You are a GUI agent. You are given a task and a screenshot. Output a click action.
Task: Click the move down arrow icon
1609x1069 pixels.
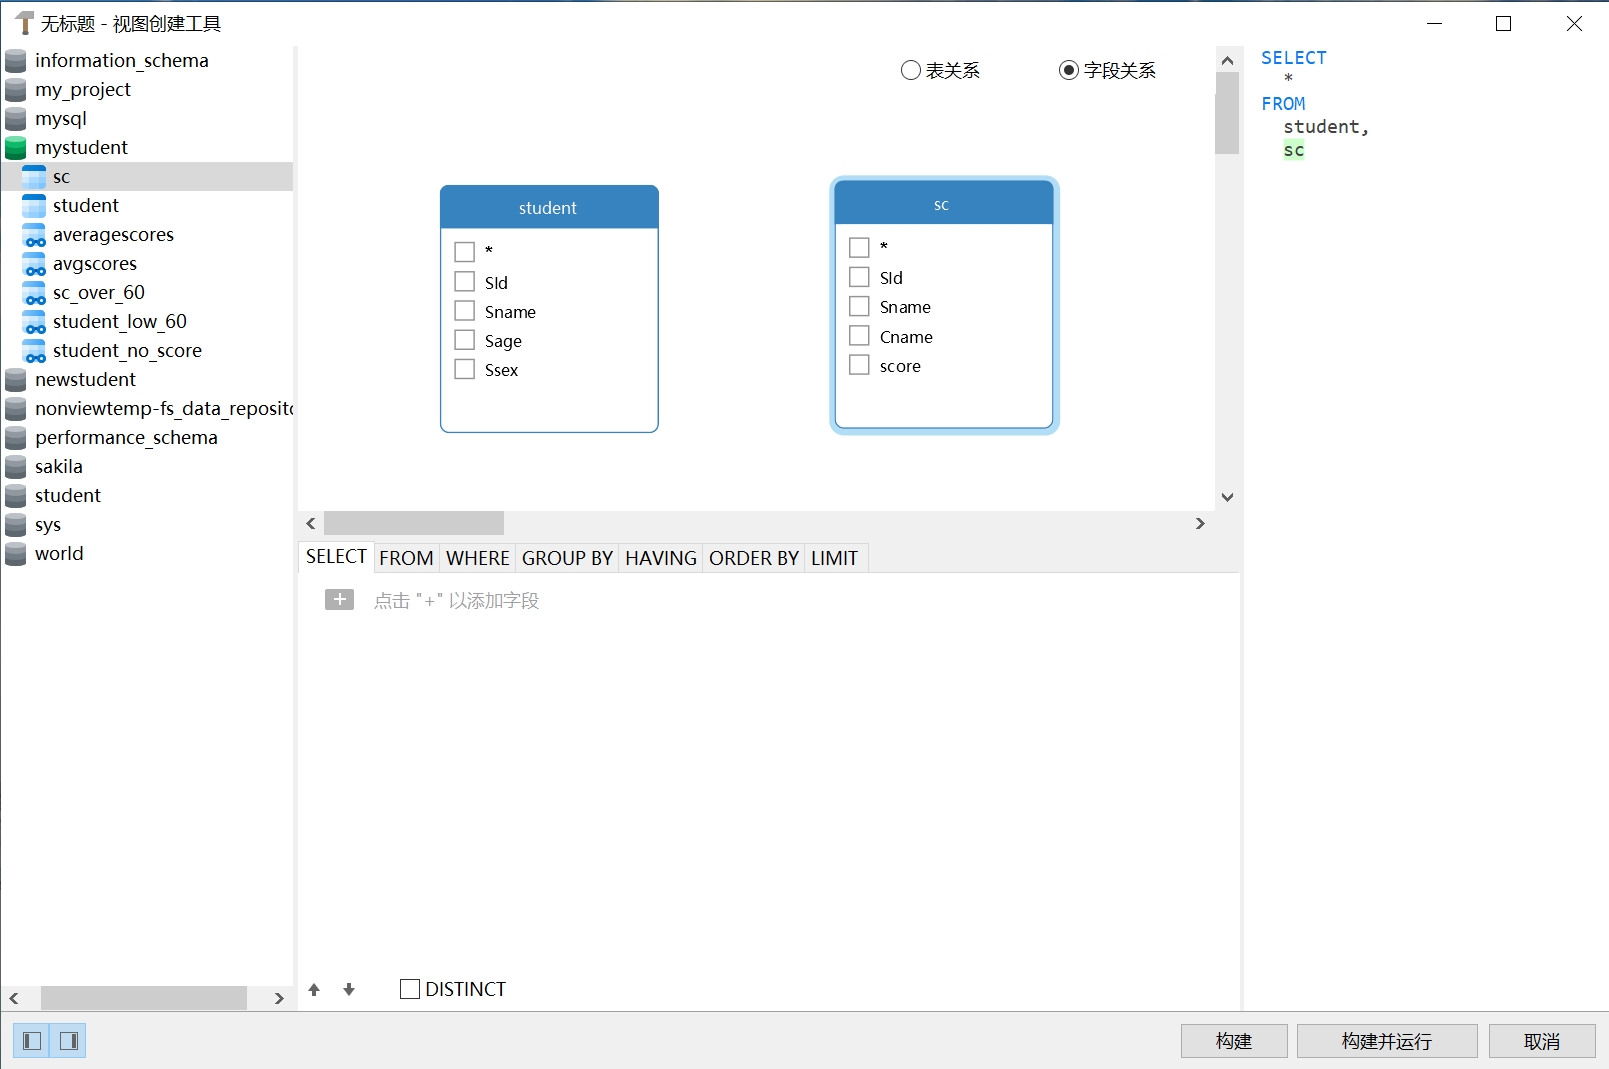[x=349, y=989]
